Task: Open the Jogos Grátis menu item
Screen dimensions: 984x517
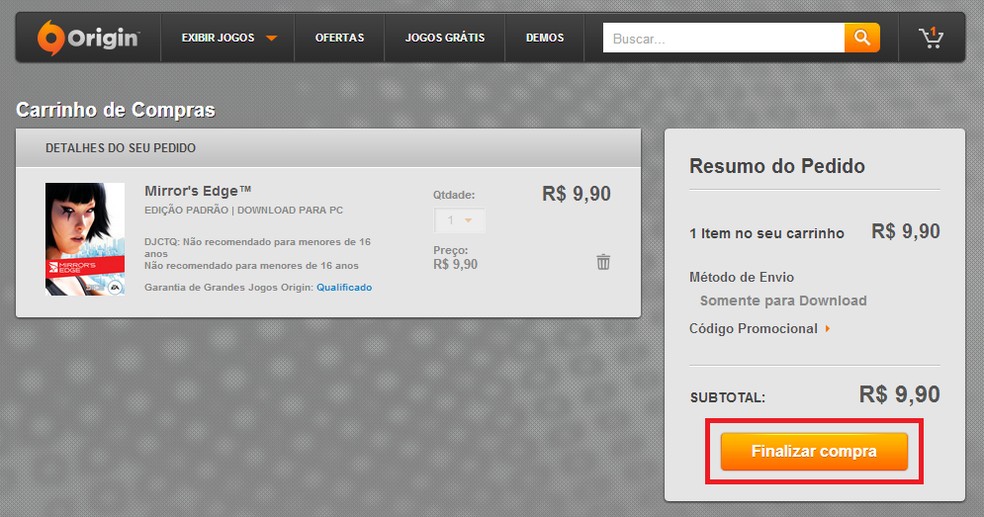Action: pos(445,38)
